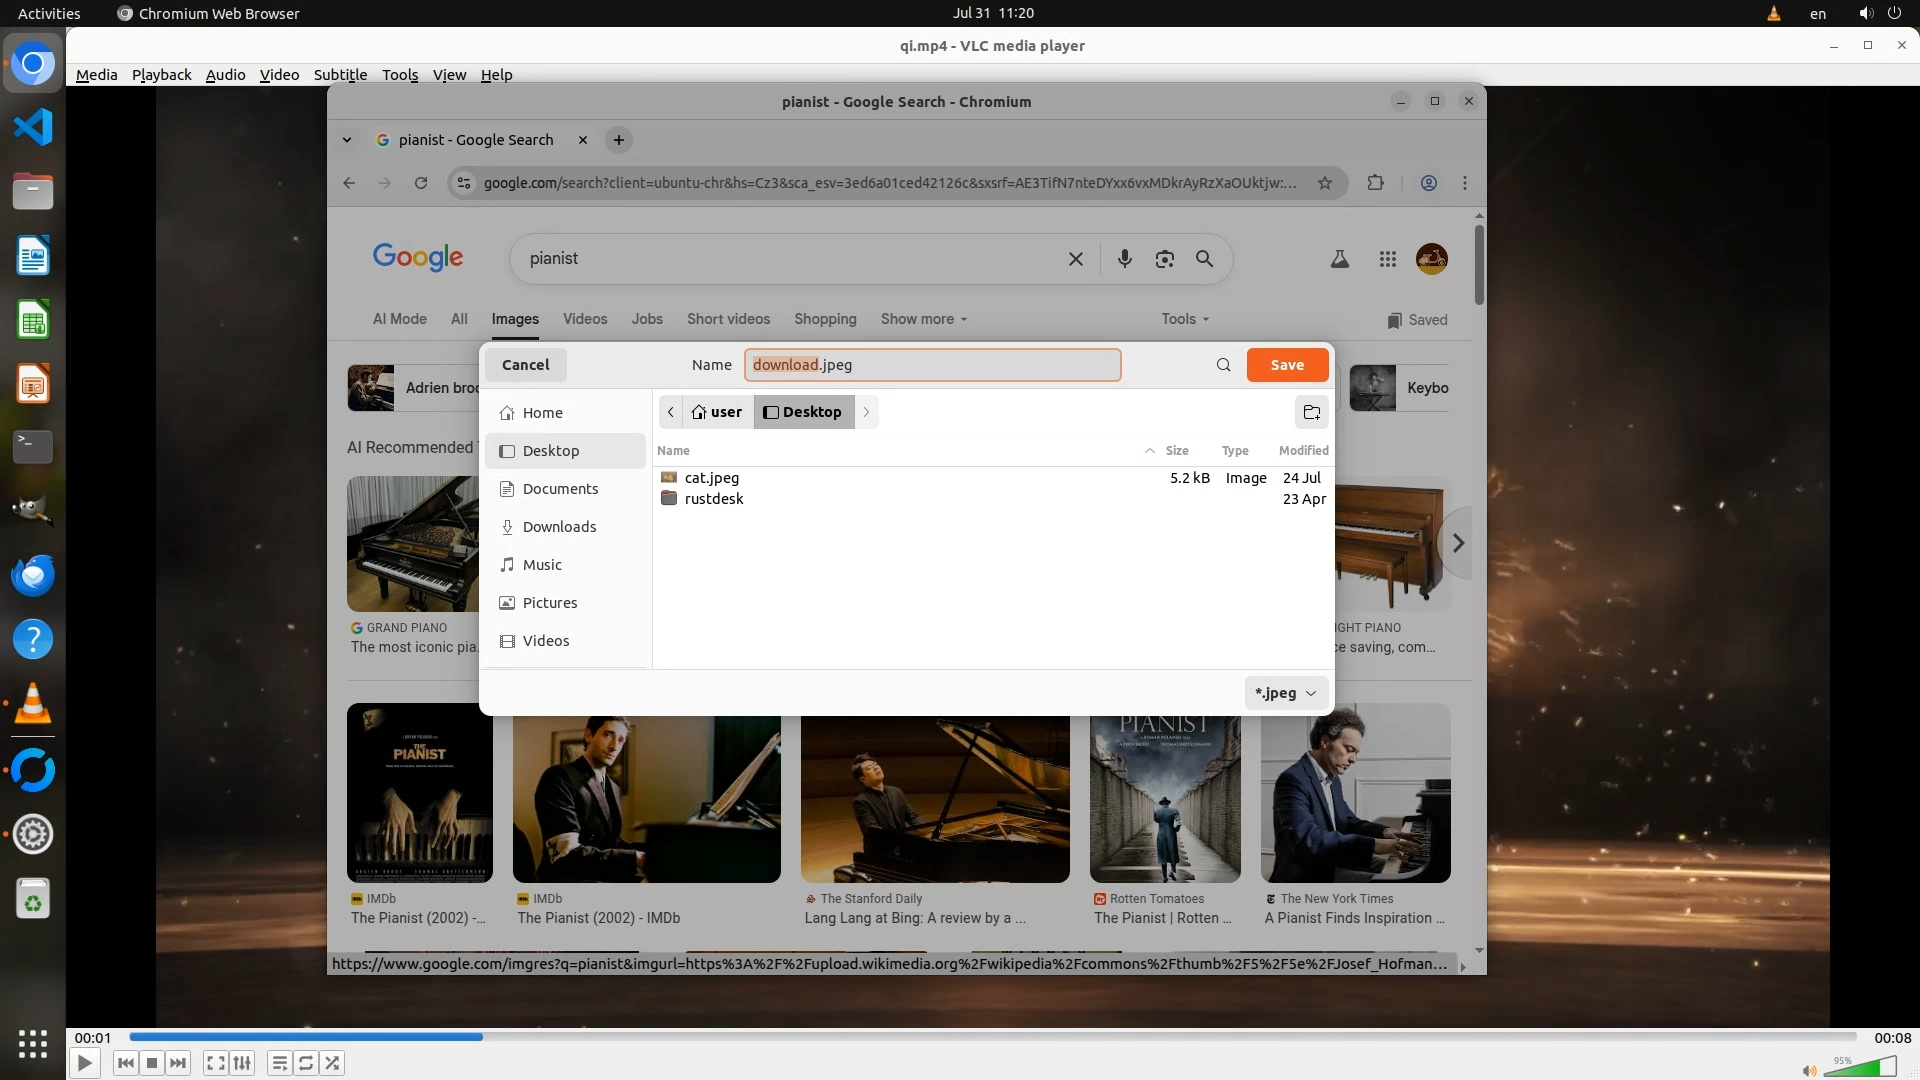Click the search icon in save dialog

pos(1223,365)
